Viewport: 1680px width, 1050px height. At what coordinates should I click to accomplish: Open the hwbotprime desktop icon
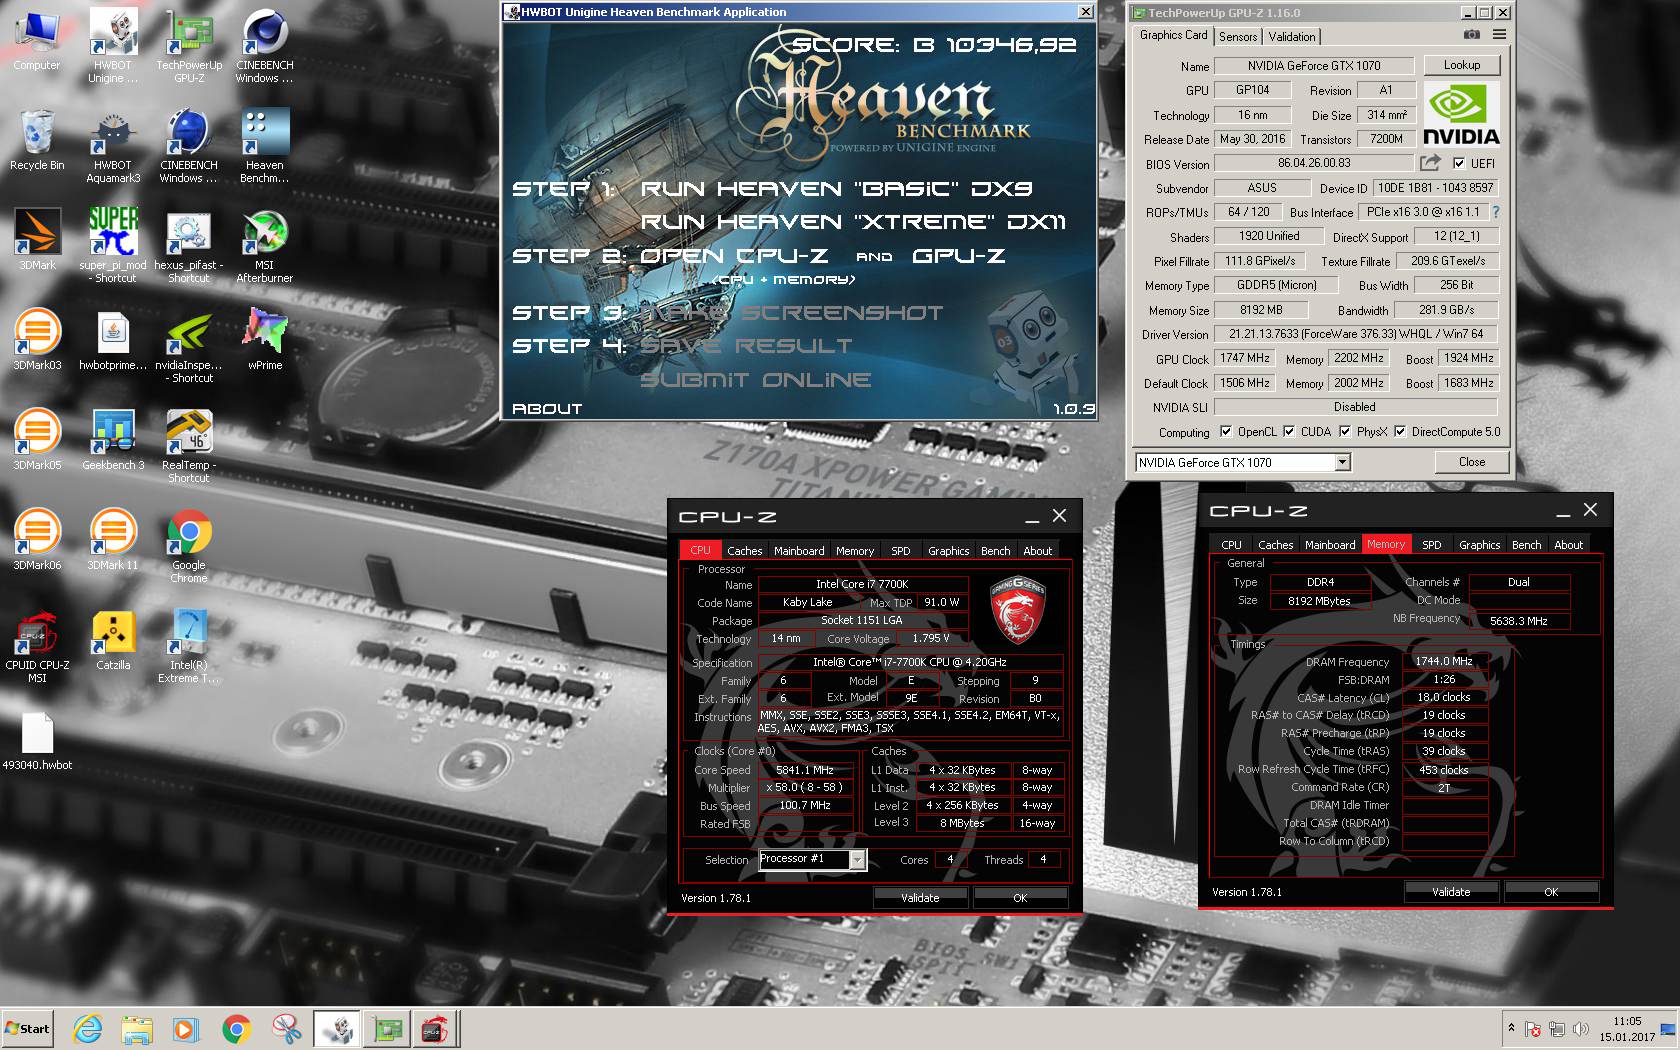(x=113, y=340)
